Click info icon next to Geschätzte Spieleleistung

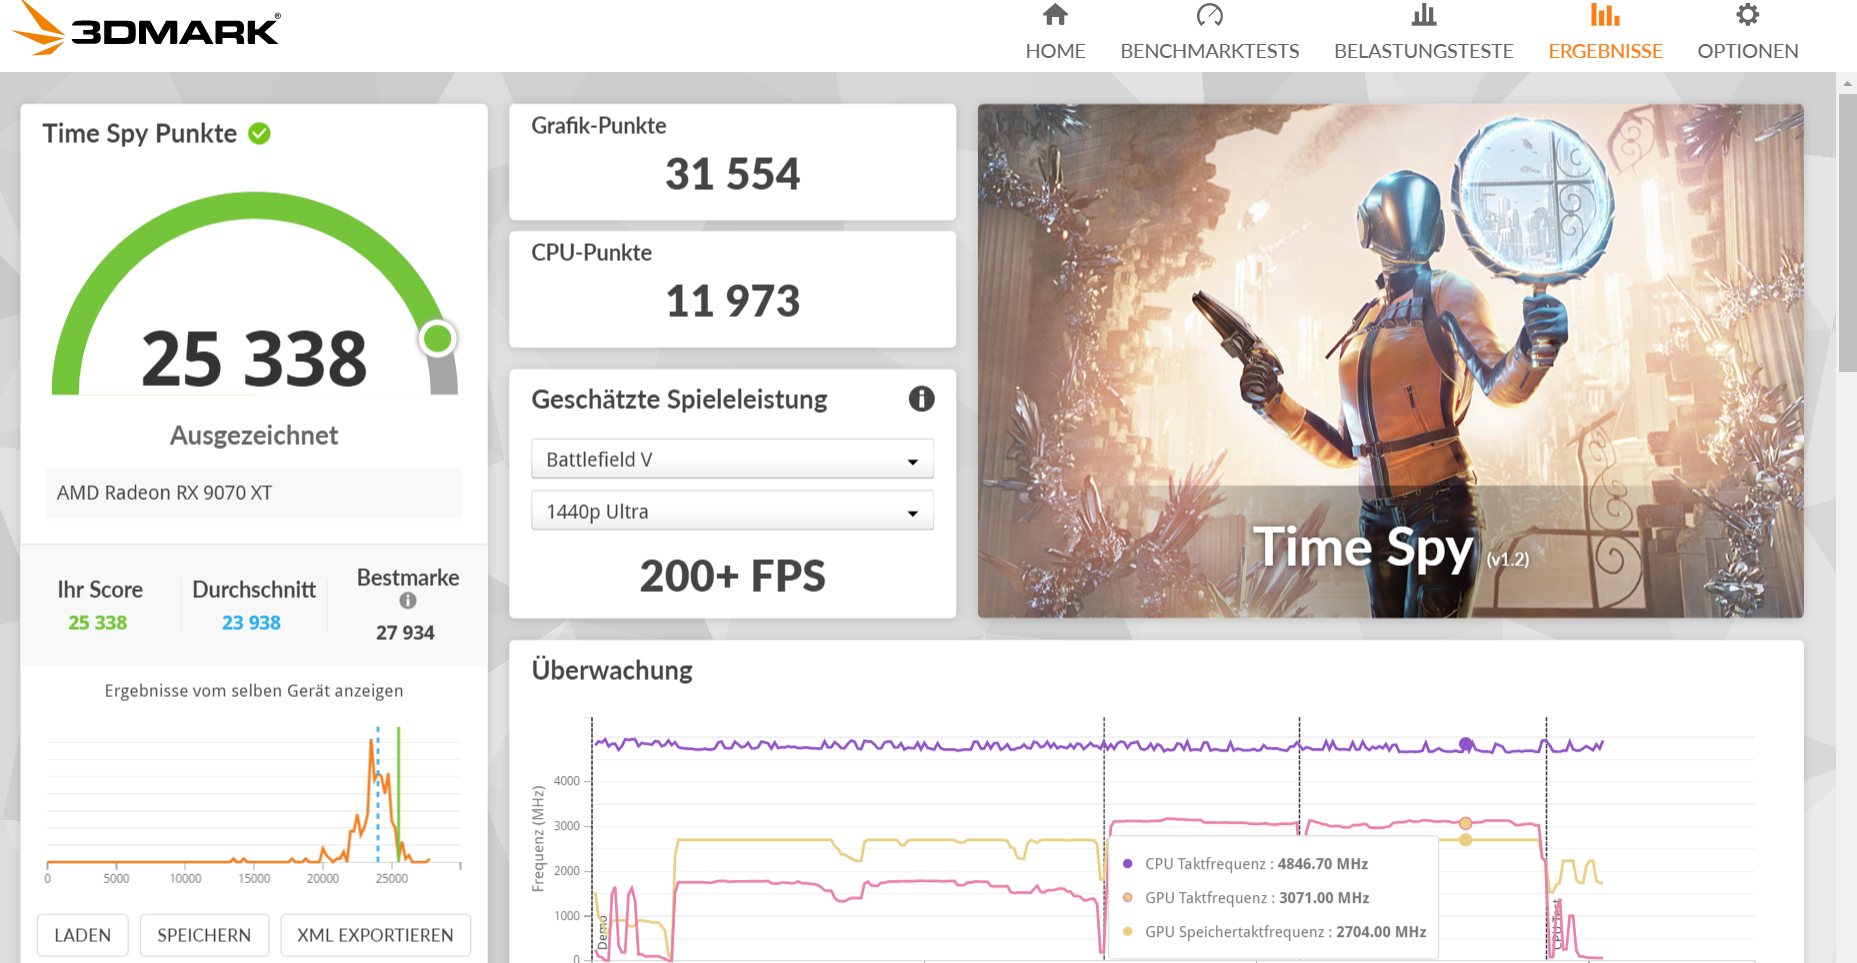pyautogui.click(x=921, y=399)
